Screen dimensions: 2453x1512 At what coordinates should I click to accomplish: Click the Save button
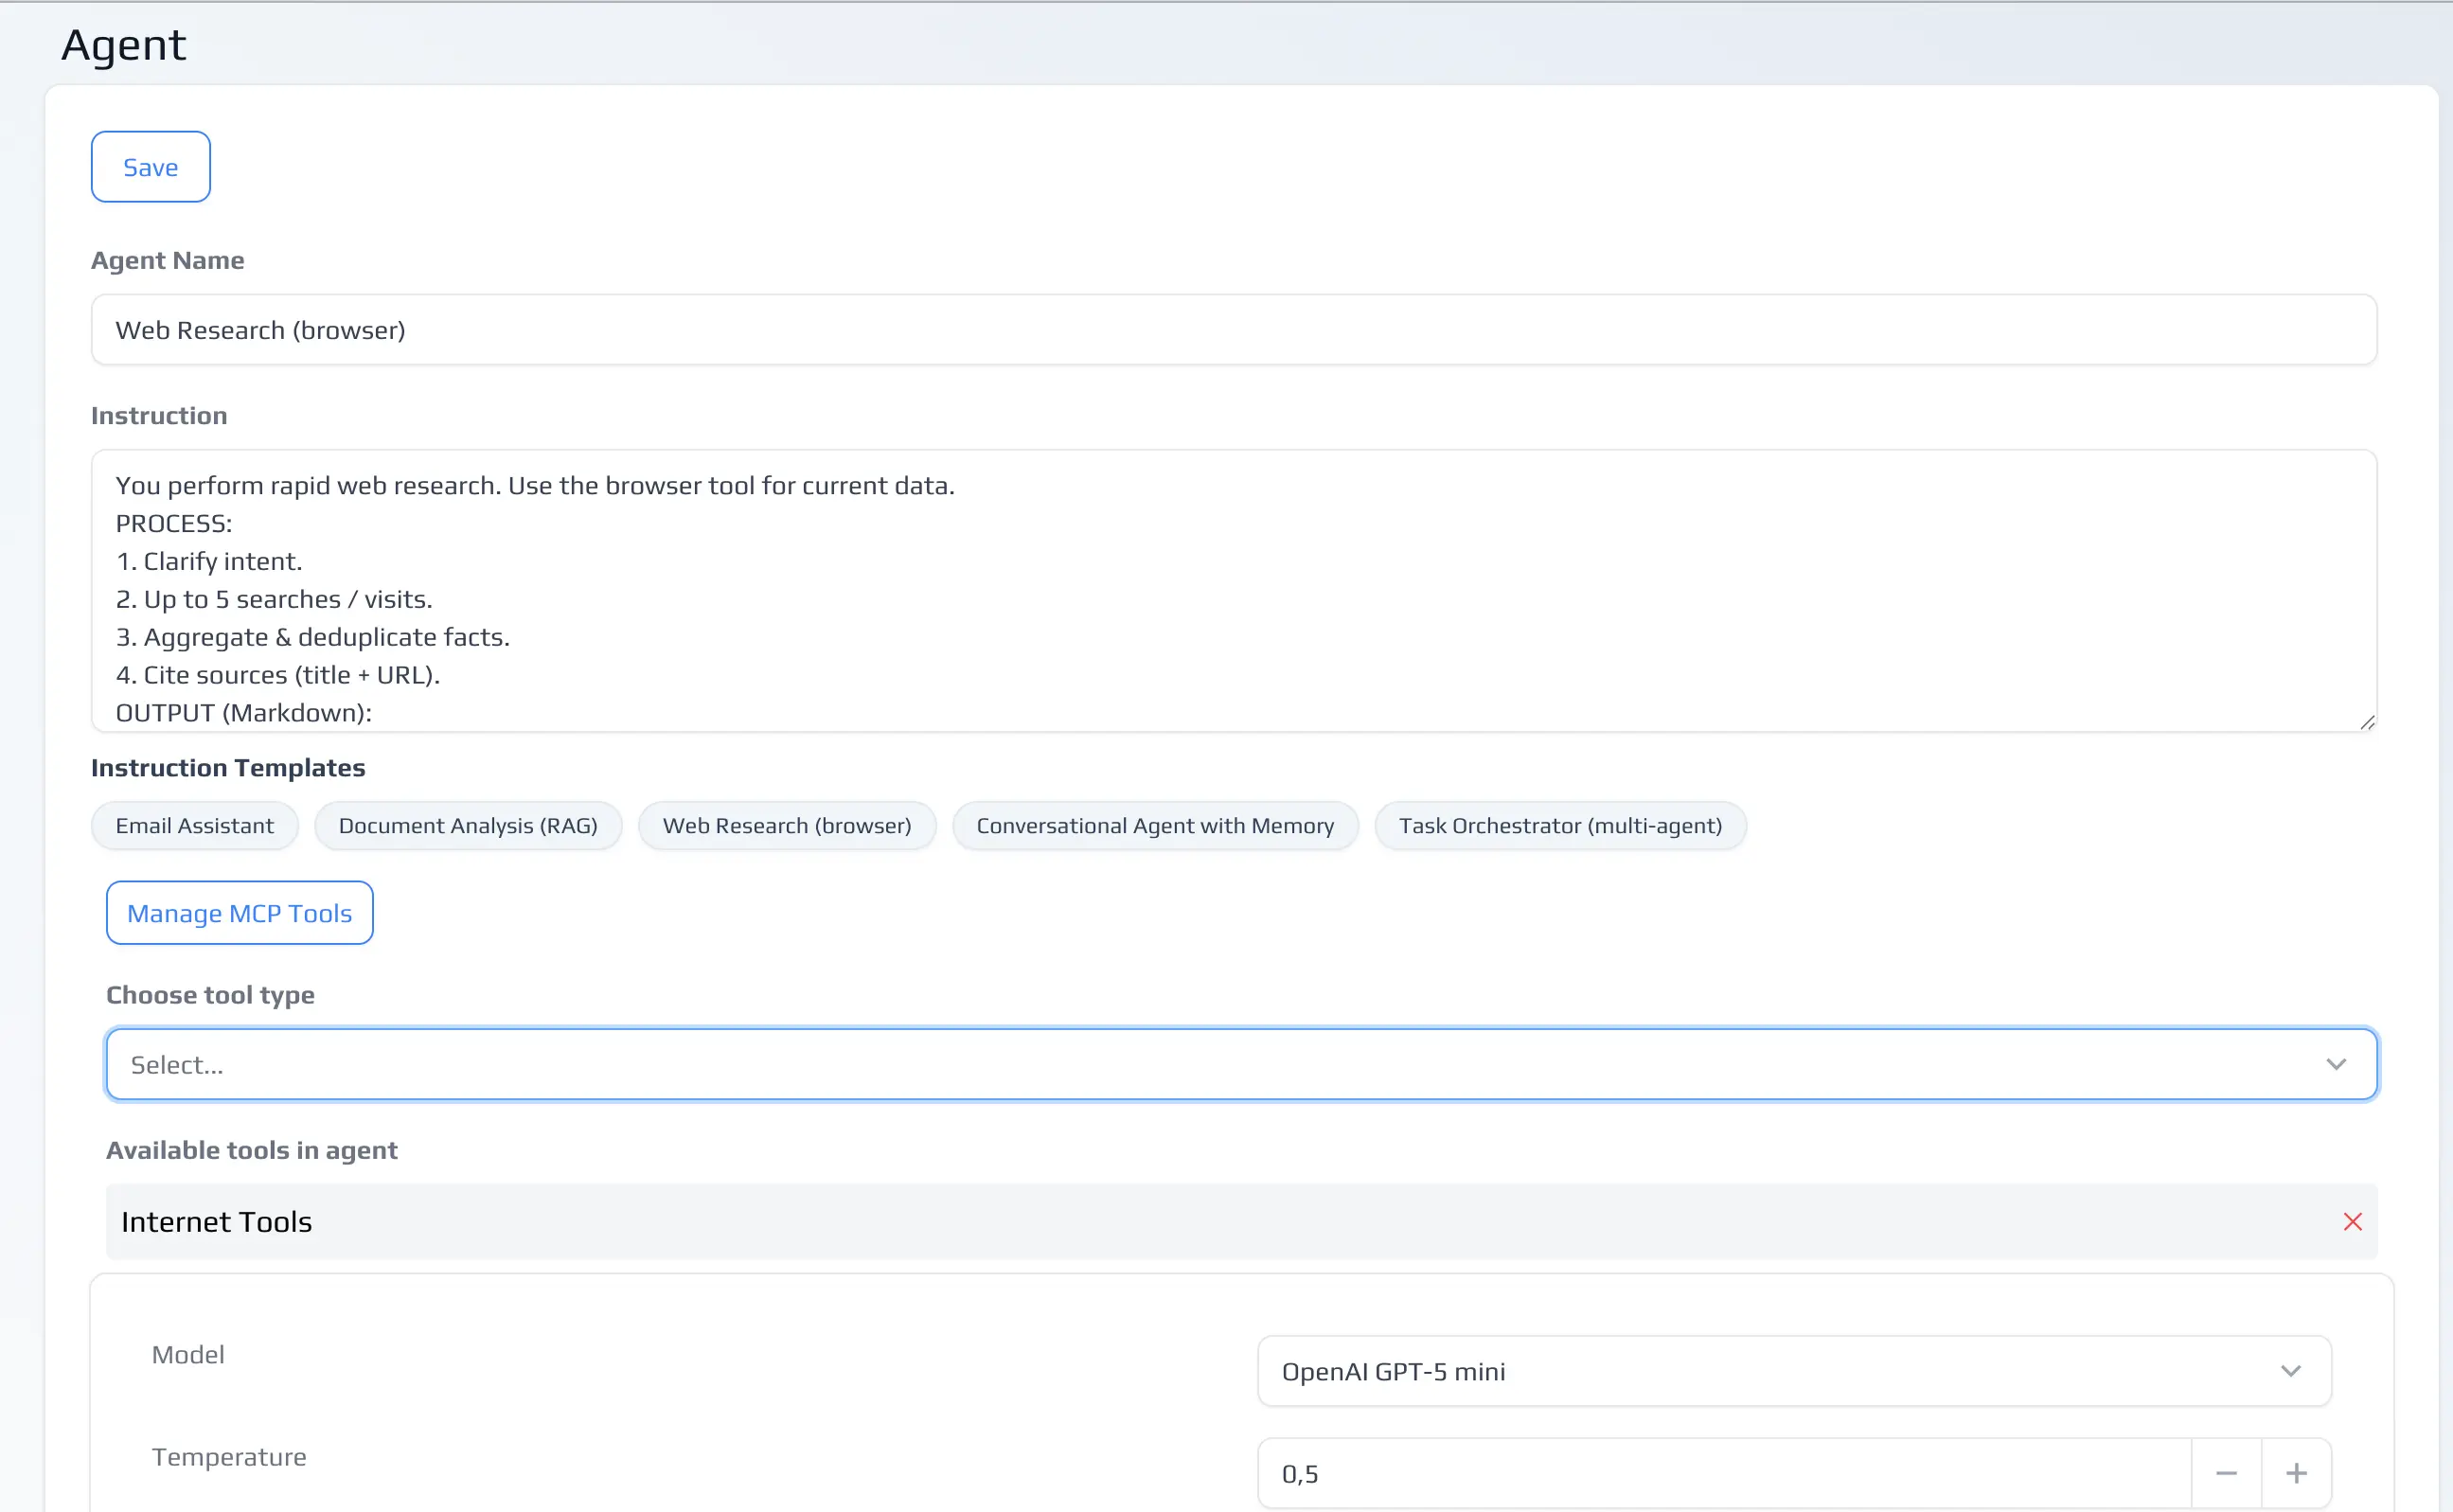(x=150, y=167)
